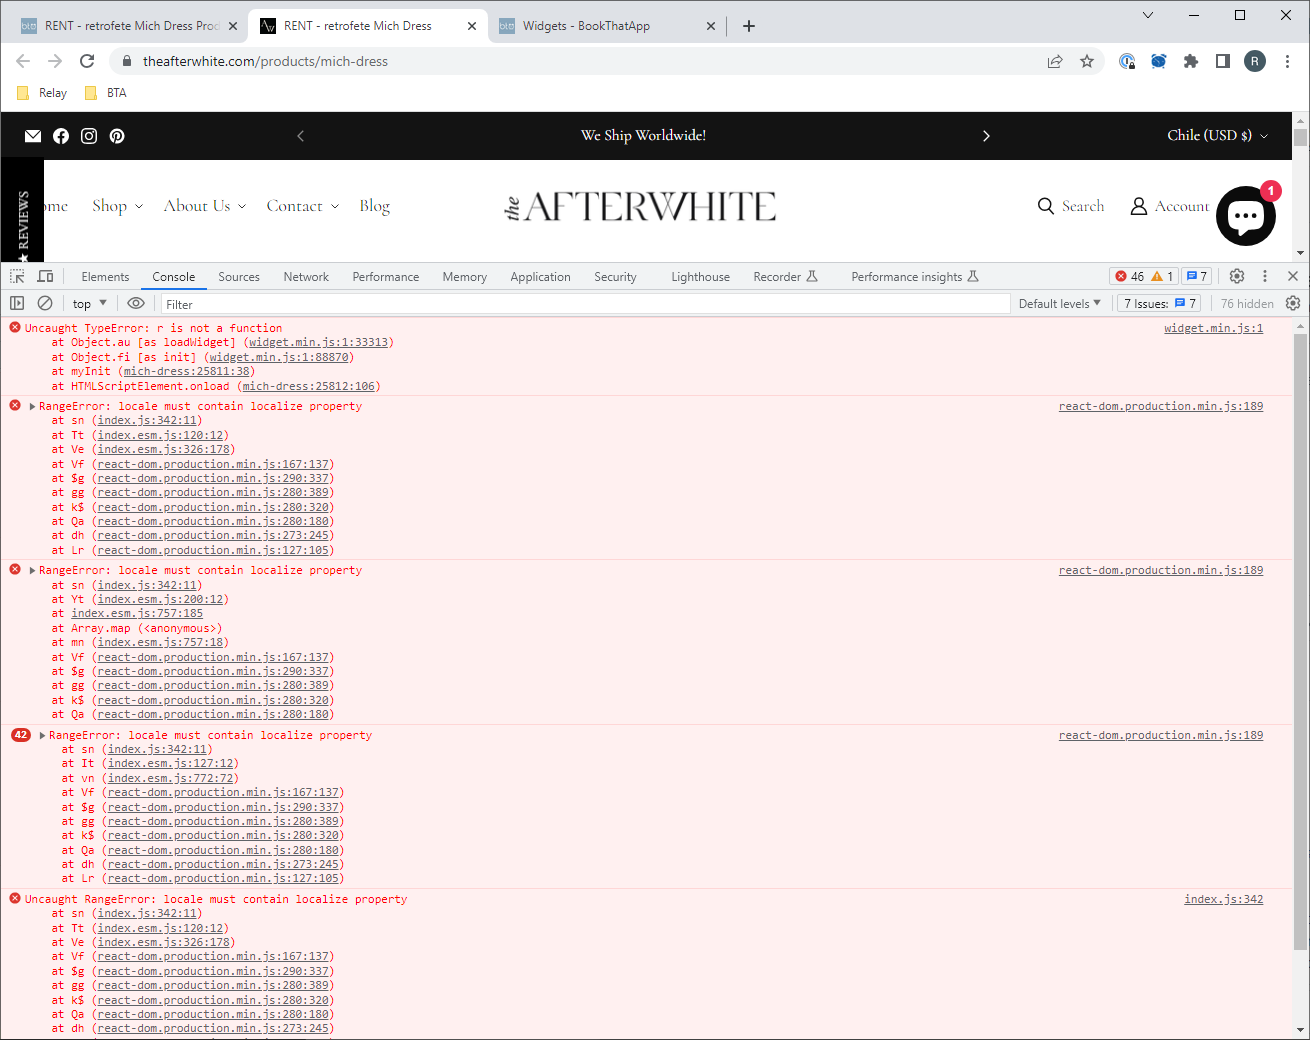Open the Instagram icon in header

pos(89,136)
